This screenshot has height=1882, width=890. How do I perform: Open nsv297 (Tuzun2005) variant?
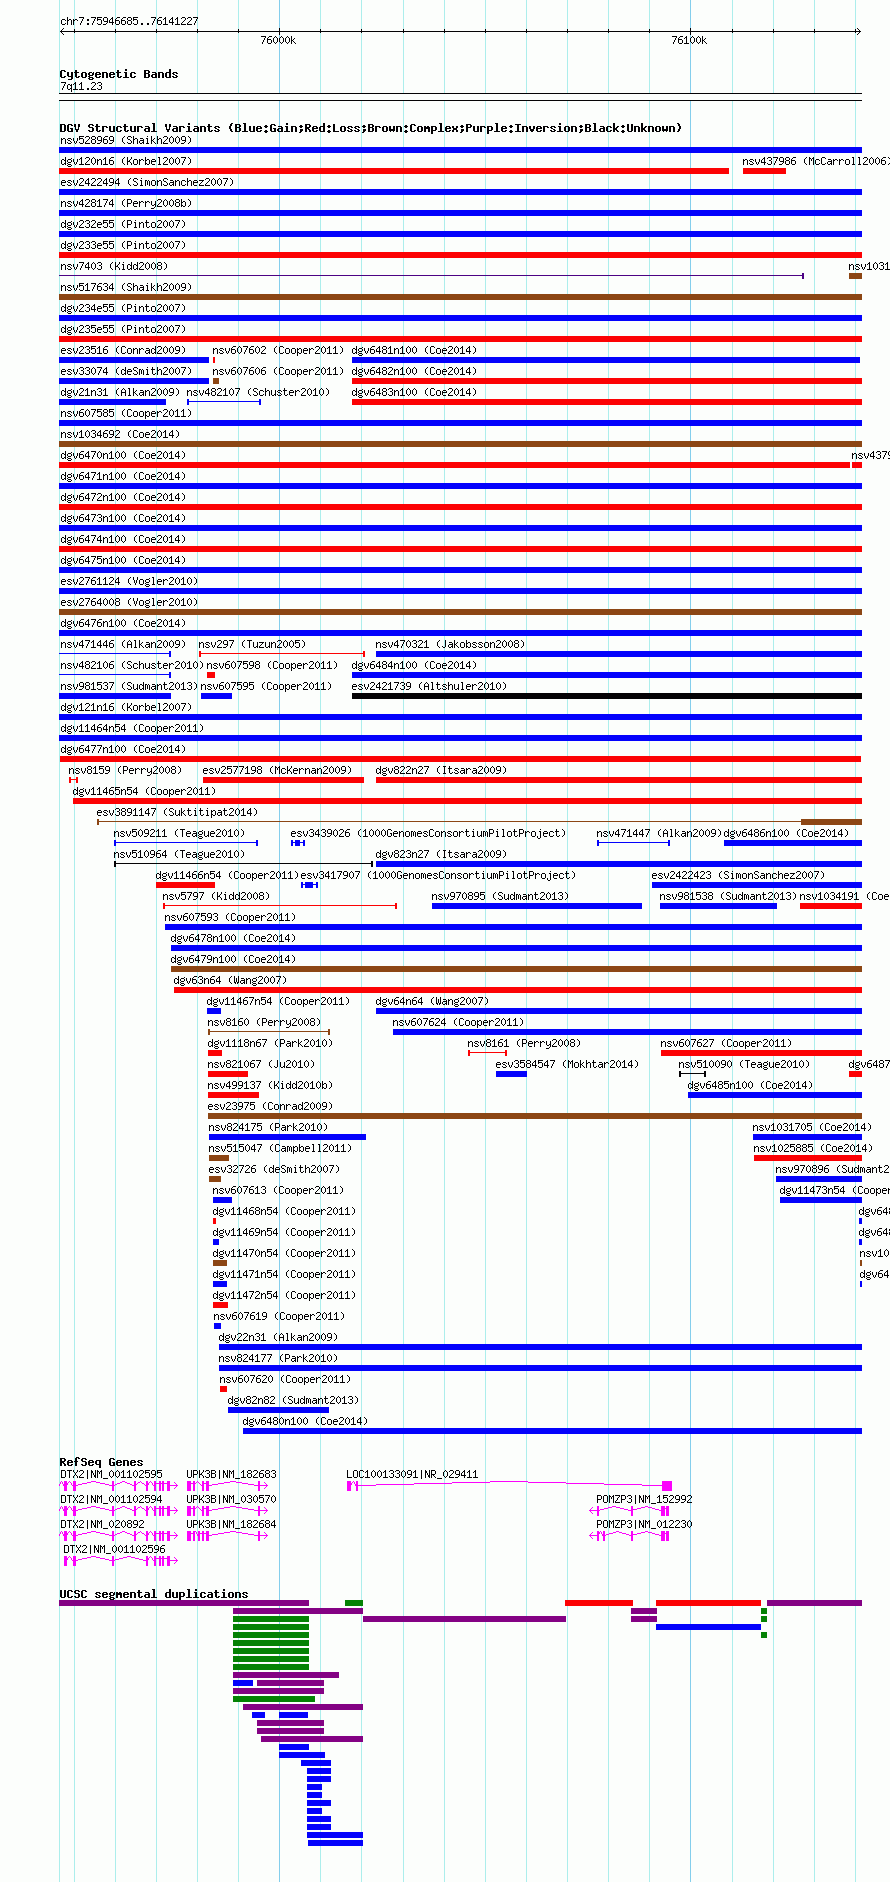(252, 644)
